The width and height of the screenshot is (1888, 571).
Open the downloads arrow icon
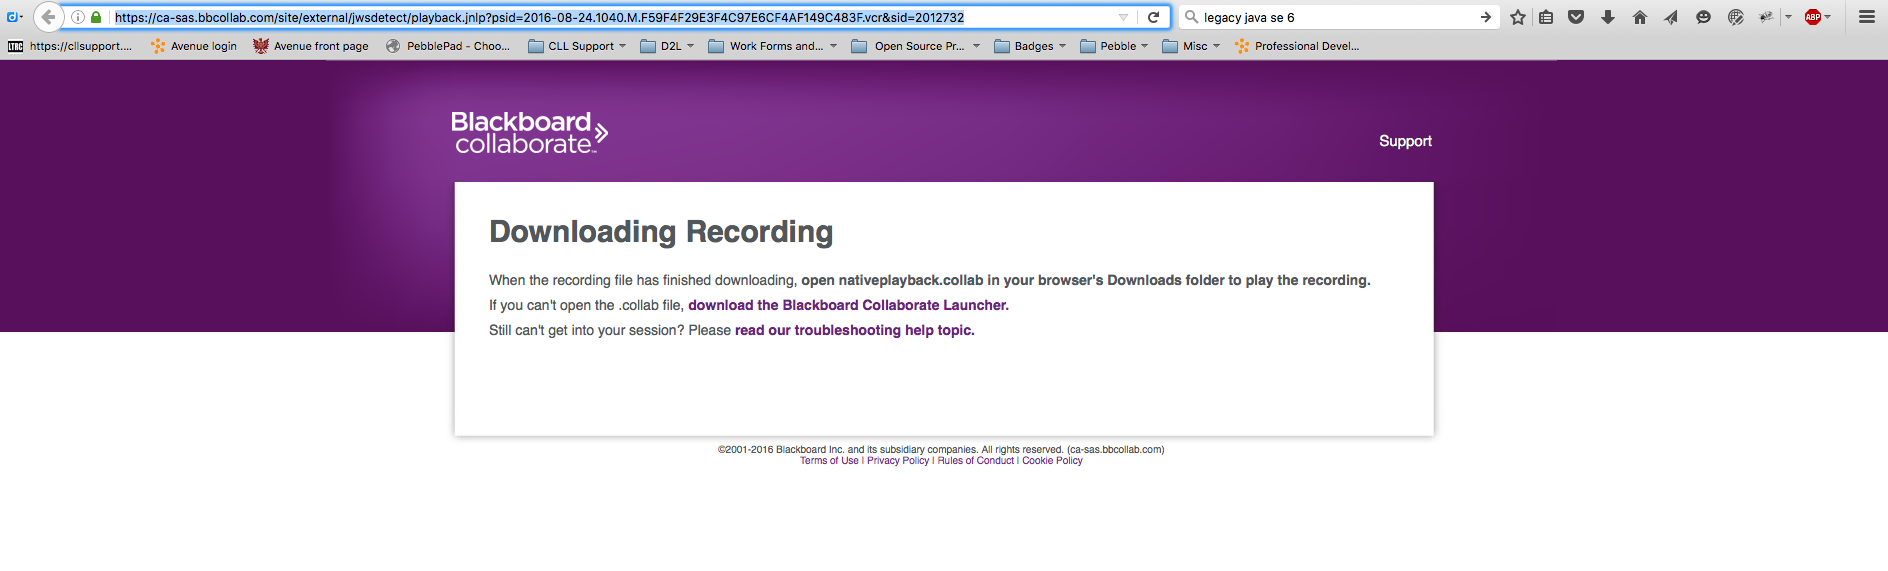(1608, 17)
